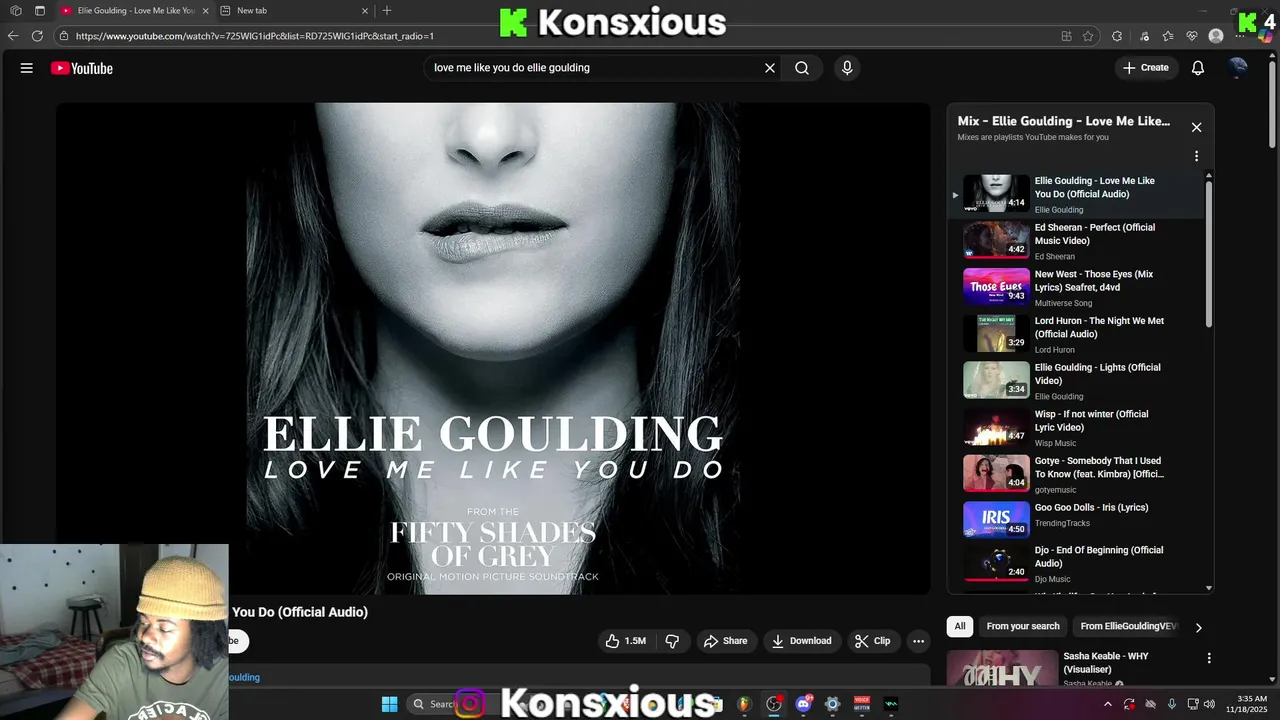Open the browser profile icon

(1216, 36)
